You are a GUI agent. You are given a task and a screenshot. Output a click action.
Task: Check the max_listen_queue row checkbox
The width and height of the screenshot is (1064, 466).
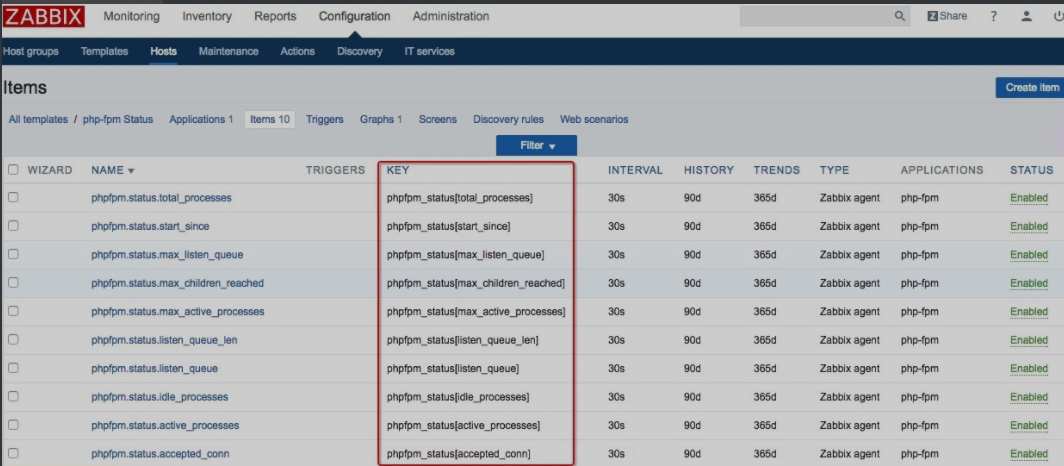13,254
